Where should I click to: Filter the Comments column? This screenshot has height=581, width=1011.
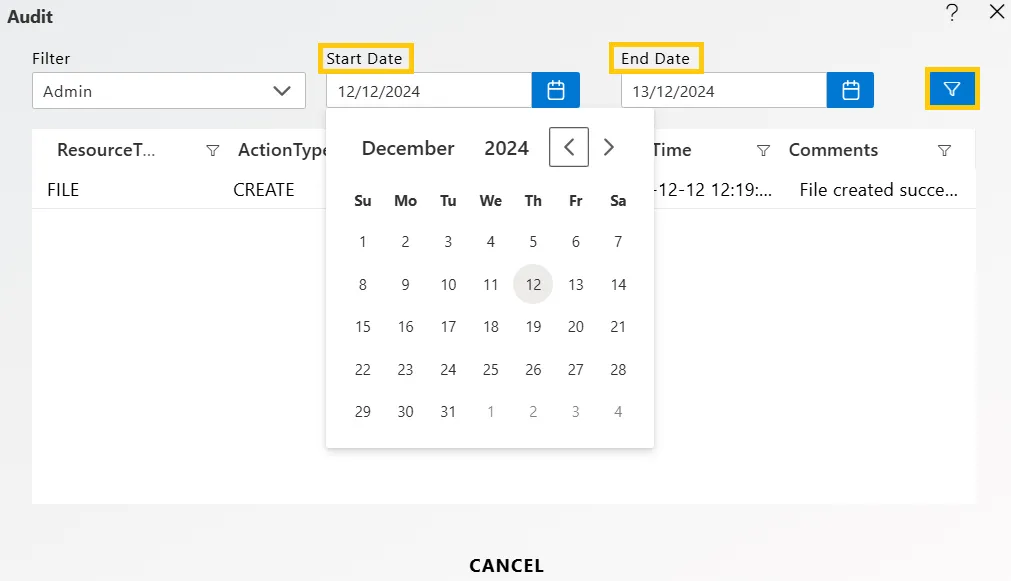(x=944, y=150)
